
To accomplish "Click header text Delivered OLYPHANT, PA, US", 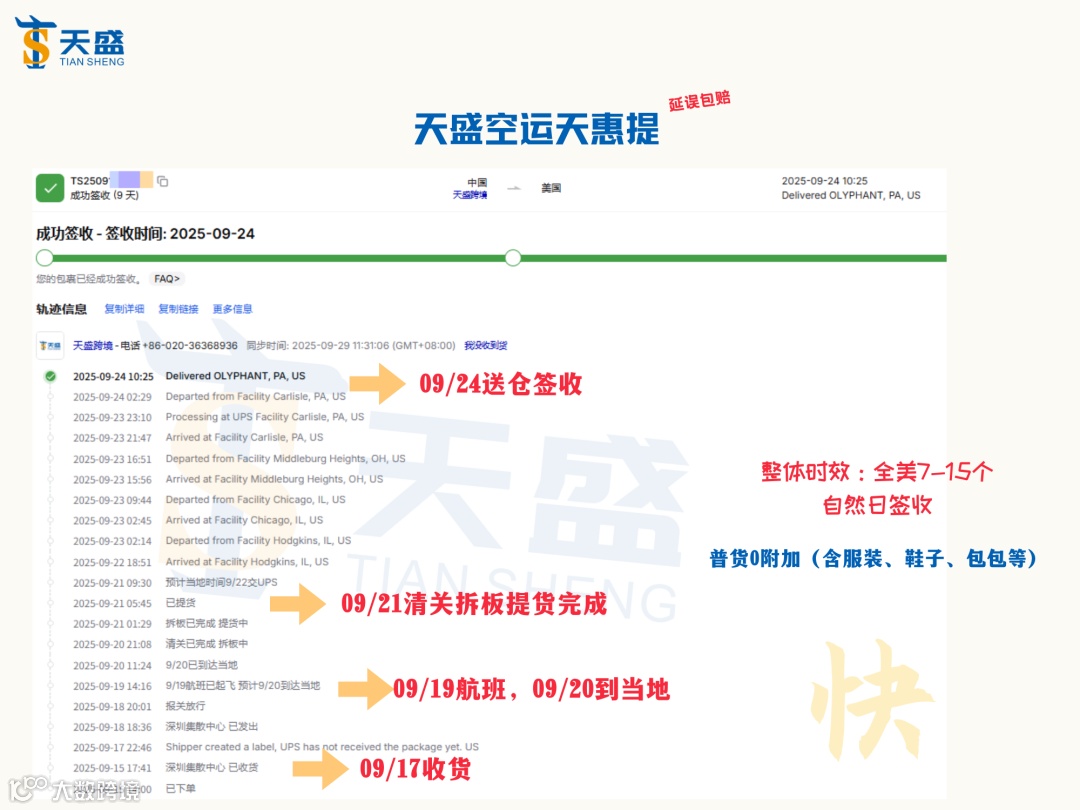I will pyautogui.click(x=851, y=196).
